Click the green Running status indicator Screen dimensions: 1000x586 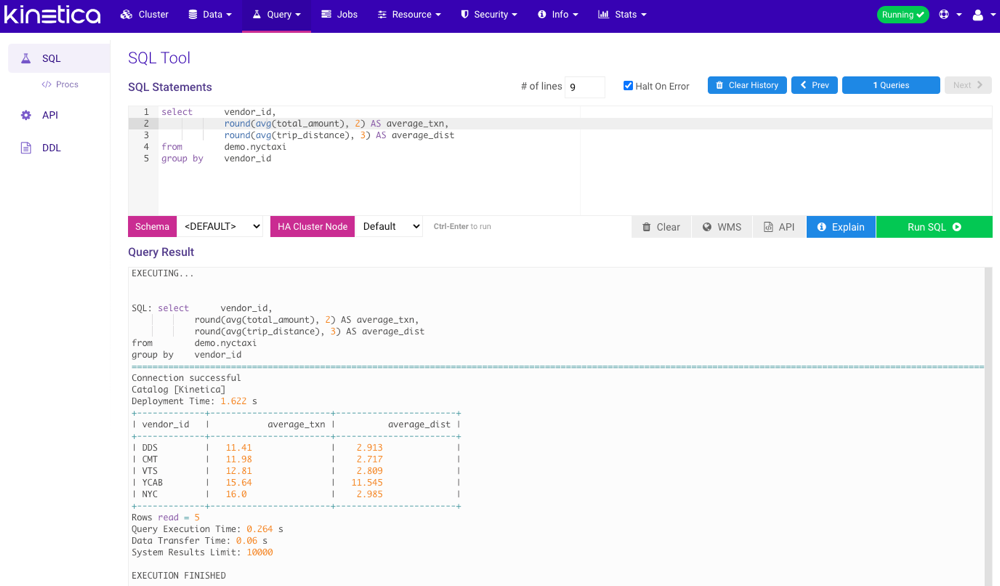902,14
